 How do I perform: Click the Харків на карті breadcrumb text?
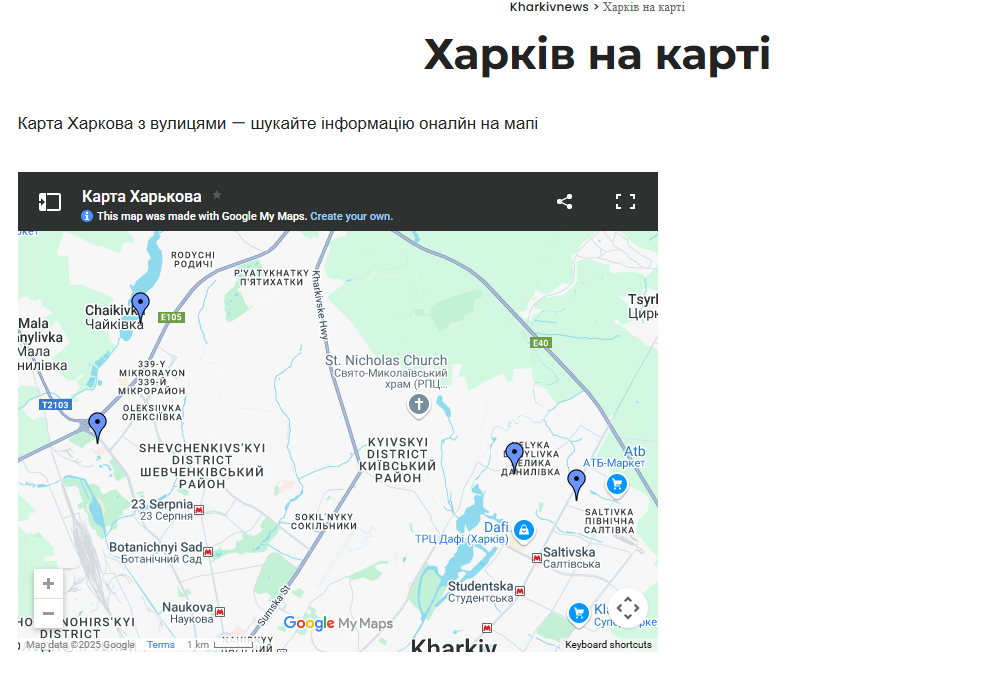tap(643, 8)
